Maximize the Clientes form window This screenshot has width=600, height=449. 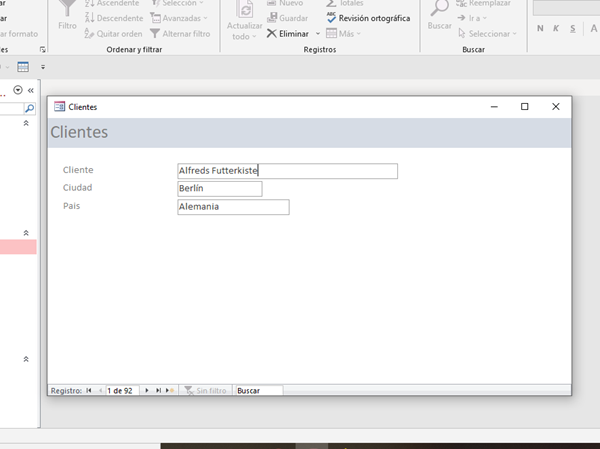coord(525,107)
